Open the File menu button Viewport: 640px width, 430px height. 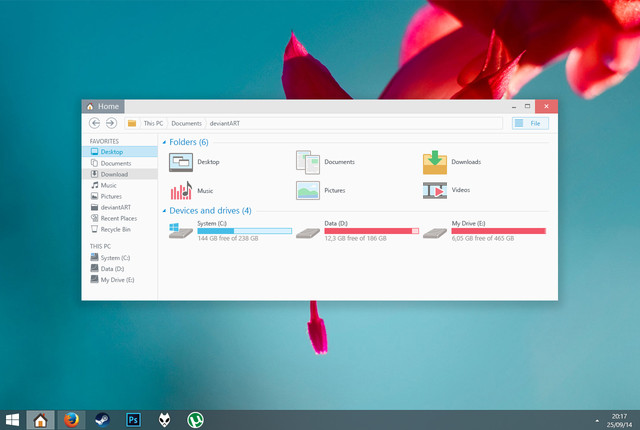click(530, 123)
